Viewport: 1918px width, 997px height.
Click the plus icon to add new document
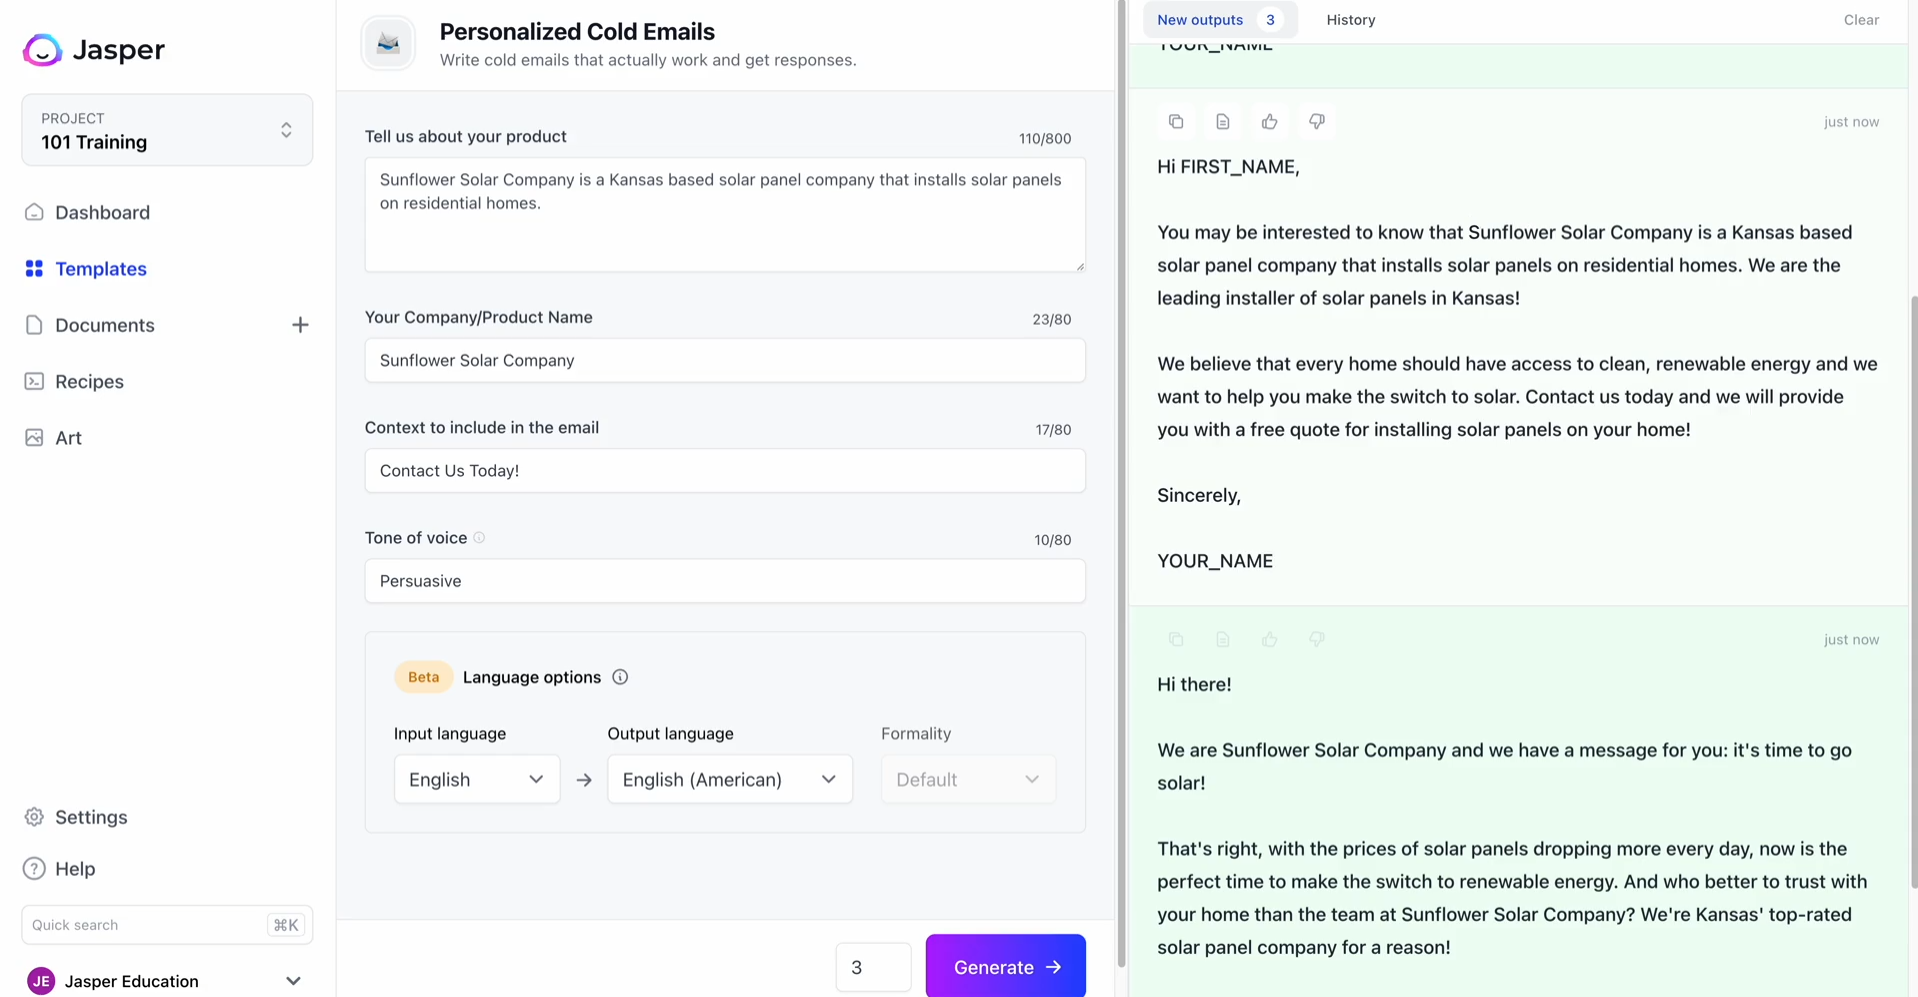coord(299,325)
